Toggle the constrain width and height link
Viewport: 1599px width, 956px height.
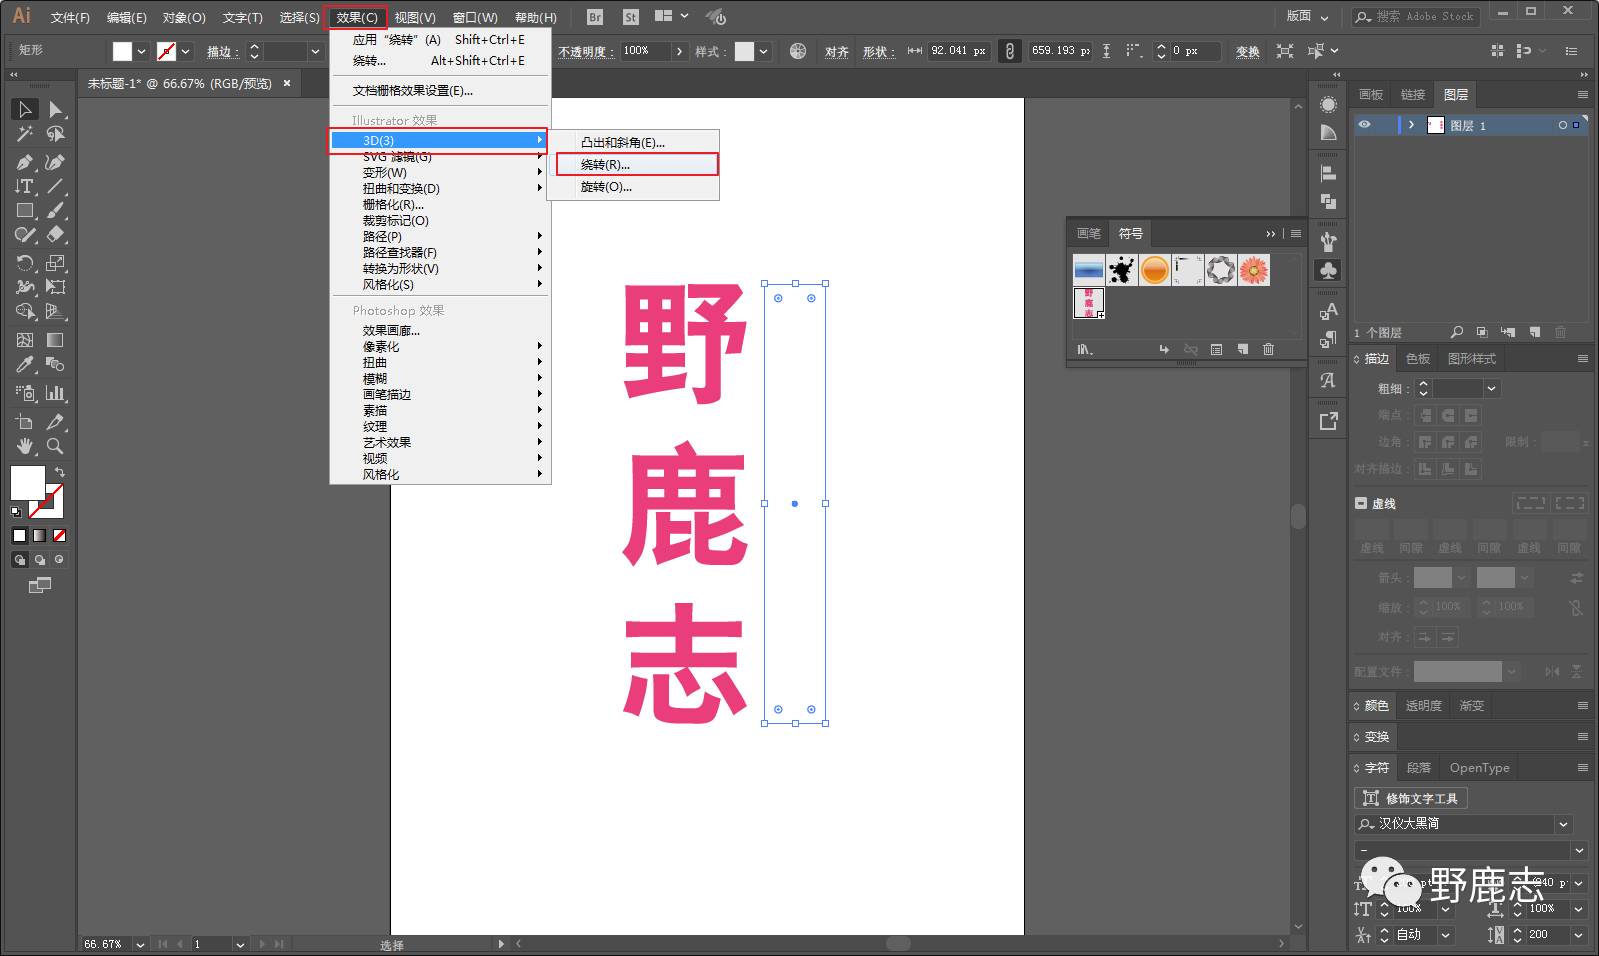click(1010, 51)
